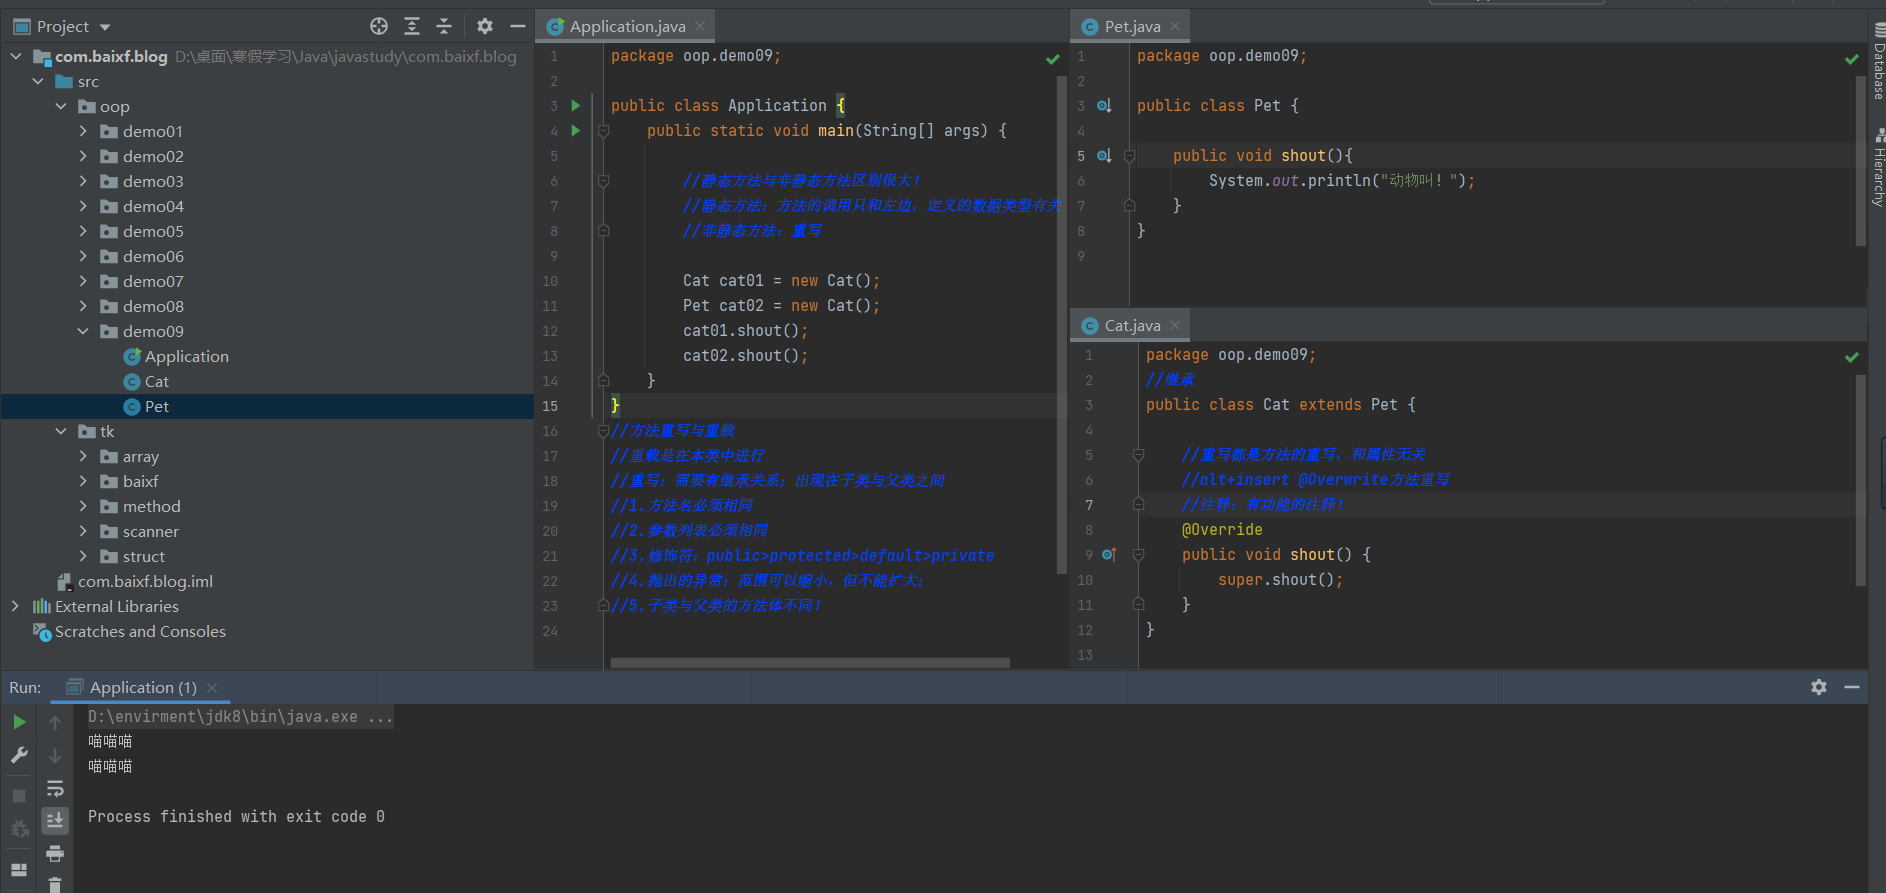Screen dimensions: 1886x893
Task: Rerun Application with green play button
Action: click(x=19, y=722)
